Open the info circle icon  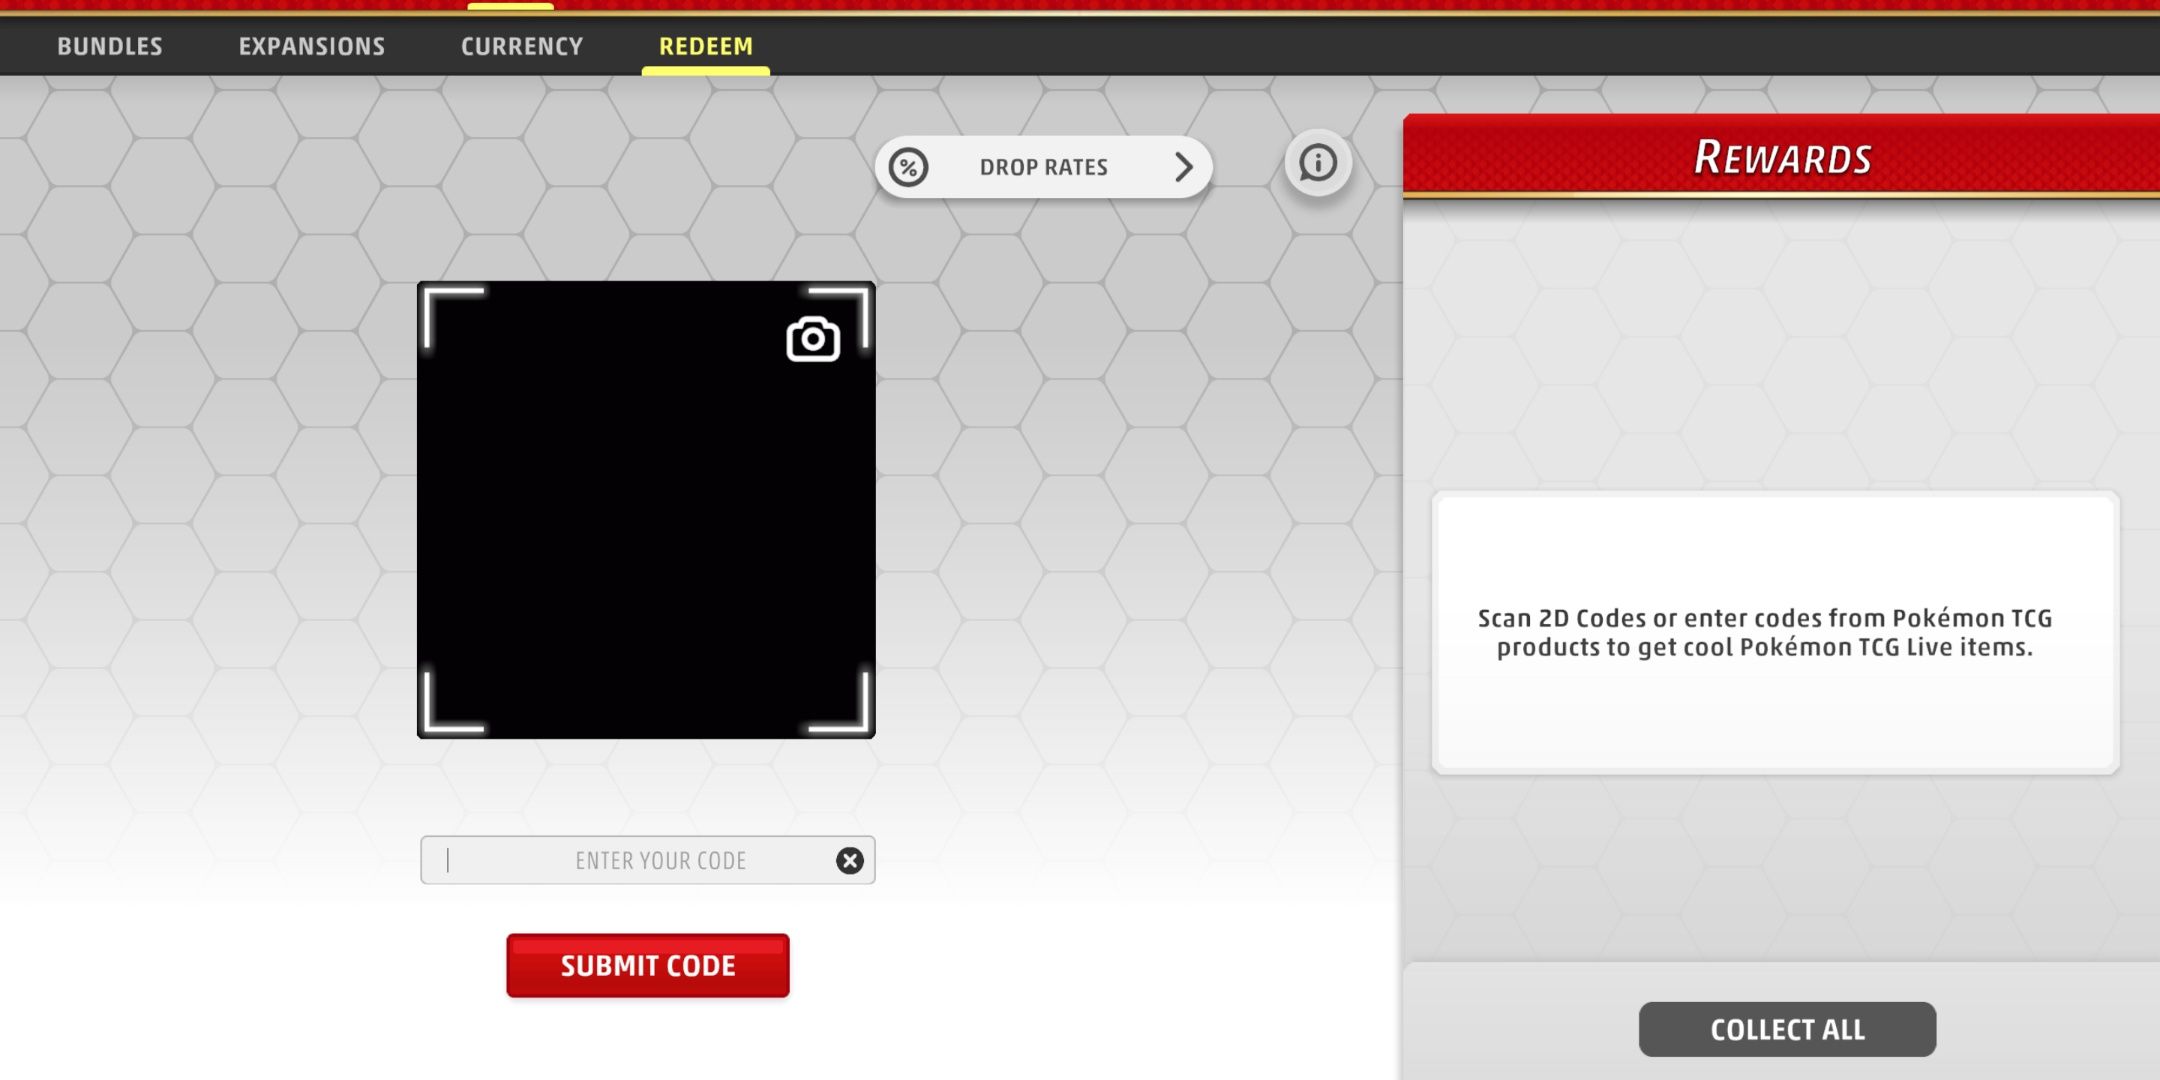click(x=1318, y=162)
